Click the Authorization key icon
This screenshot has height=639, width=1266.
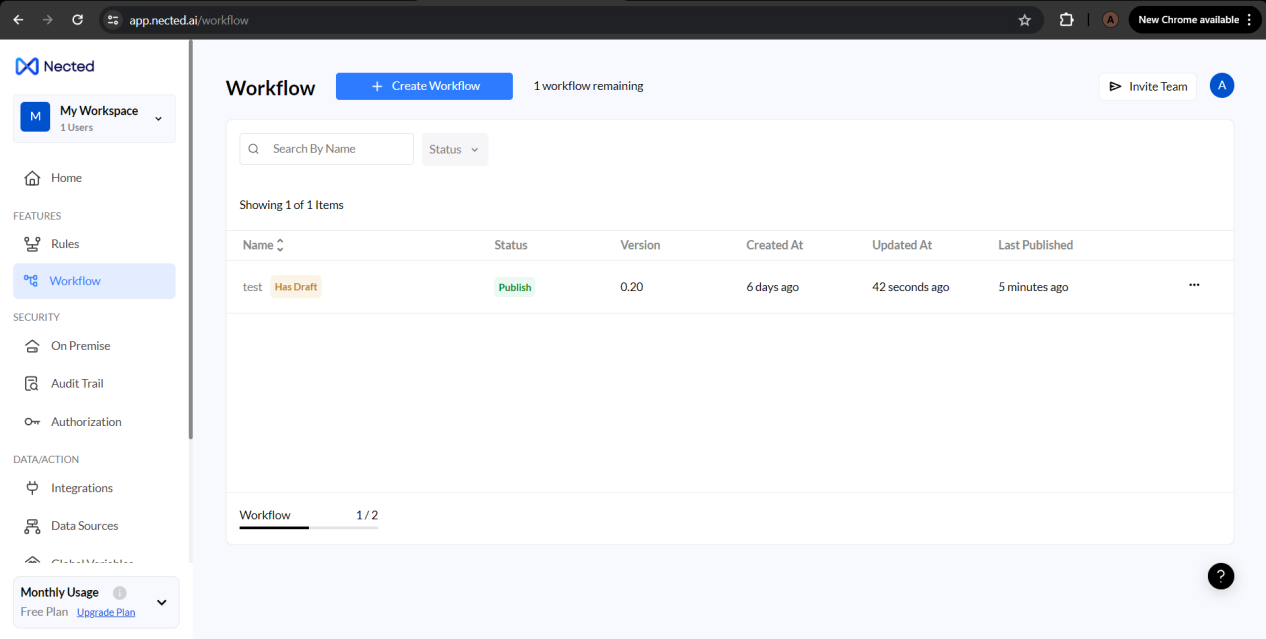[x=32, y=422]
